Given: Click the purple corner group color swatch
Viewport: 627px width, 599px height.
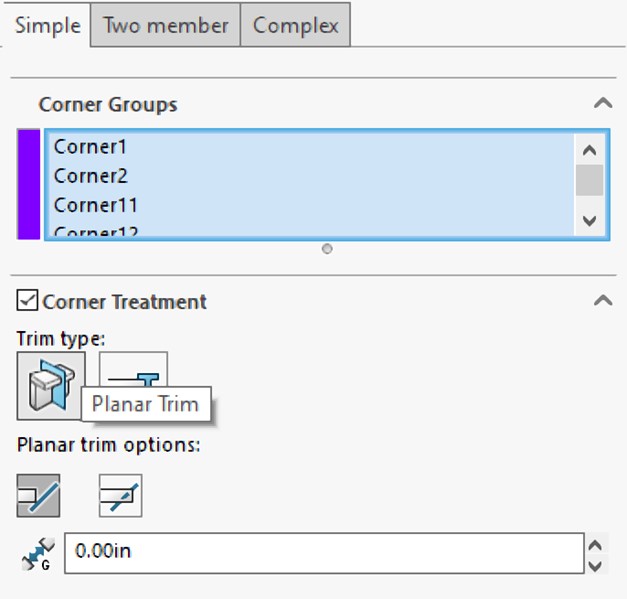Looking at the screenshot, I should tap(28, 184).
